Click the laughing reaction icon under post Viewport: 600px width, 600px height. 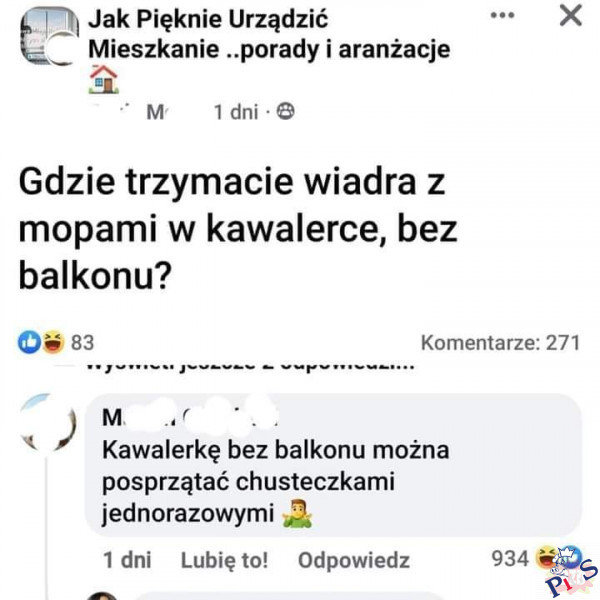(53, 342)
